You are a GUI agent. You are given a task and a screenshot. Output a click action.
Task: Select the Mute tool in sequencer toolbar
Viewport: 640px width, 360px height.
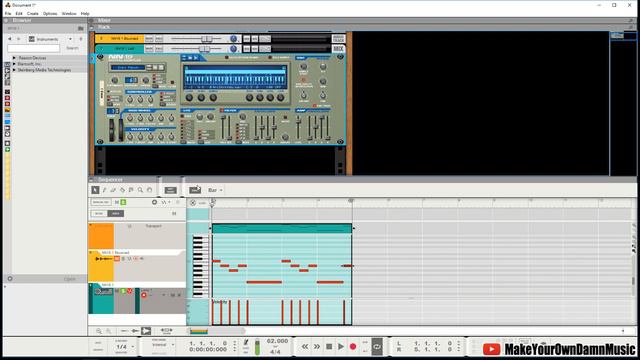coord(131,190)
